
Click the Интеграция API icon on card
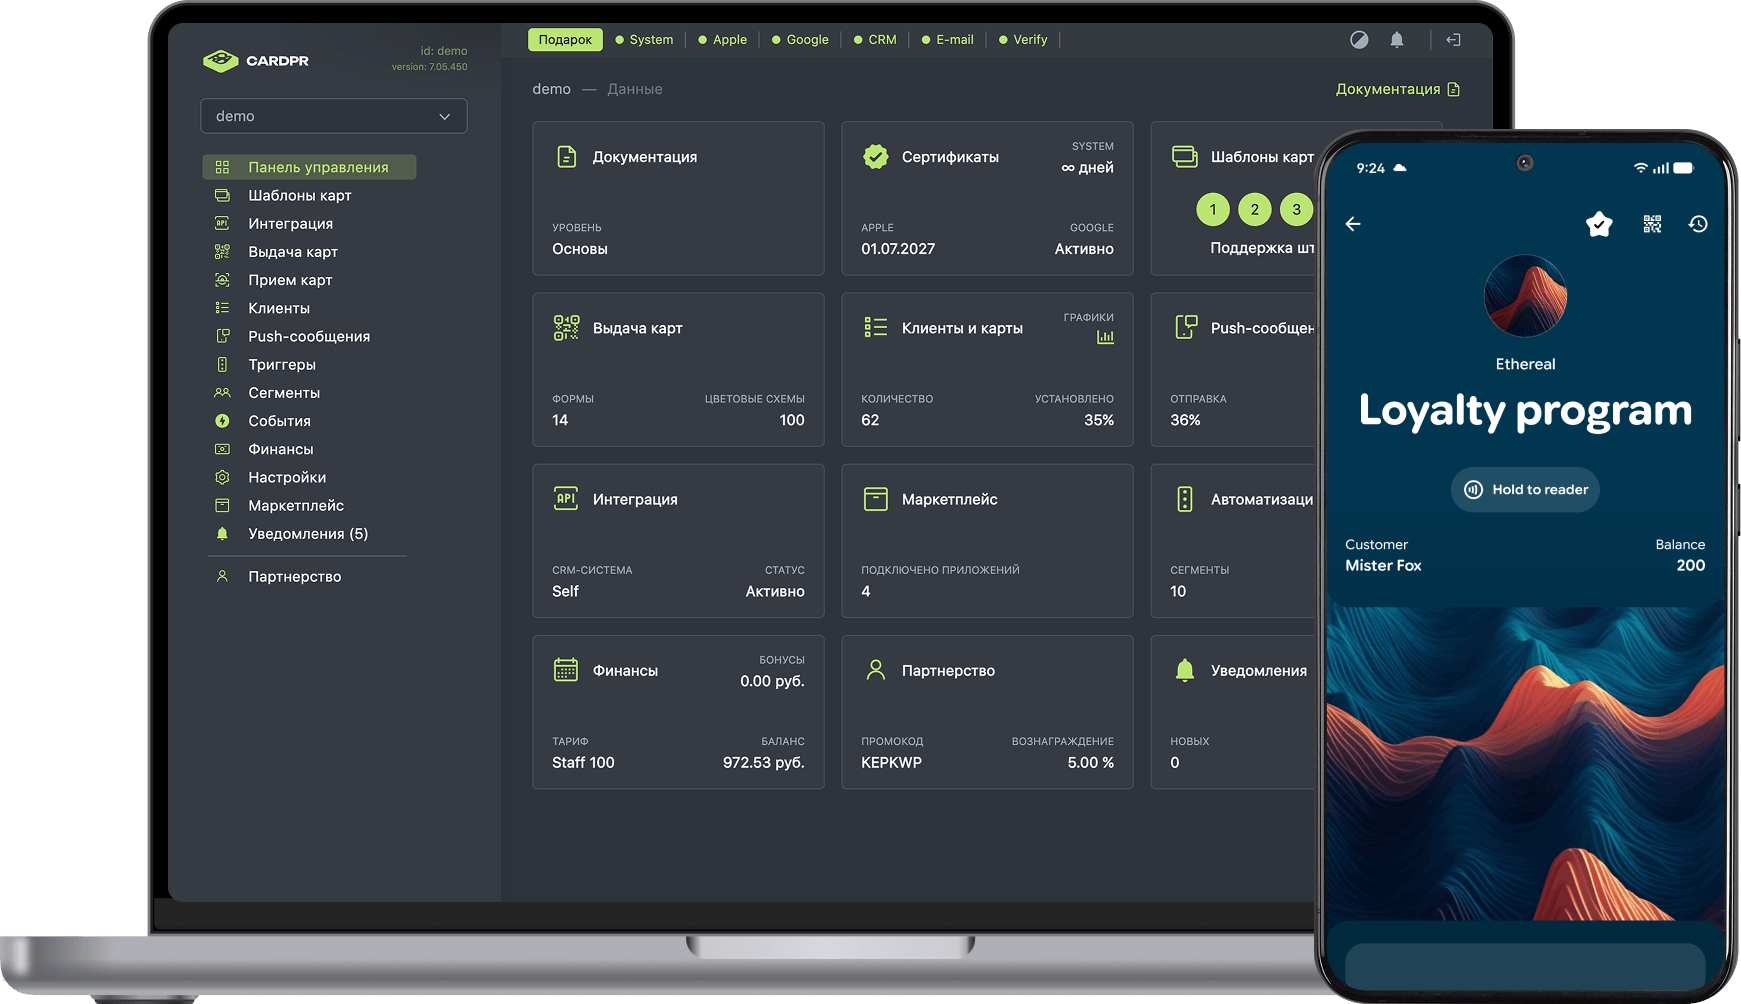coord(566,499)
